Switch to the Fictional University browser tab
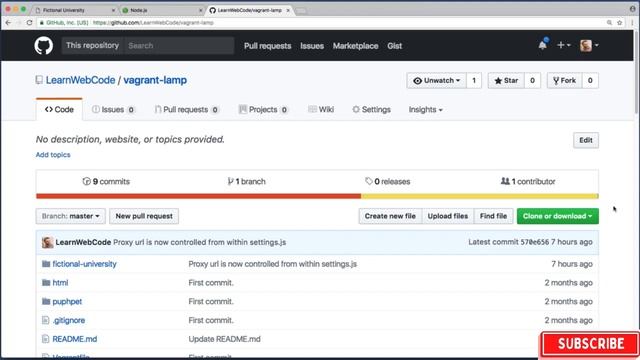 point(74,10)
